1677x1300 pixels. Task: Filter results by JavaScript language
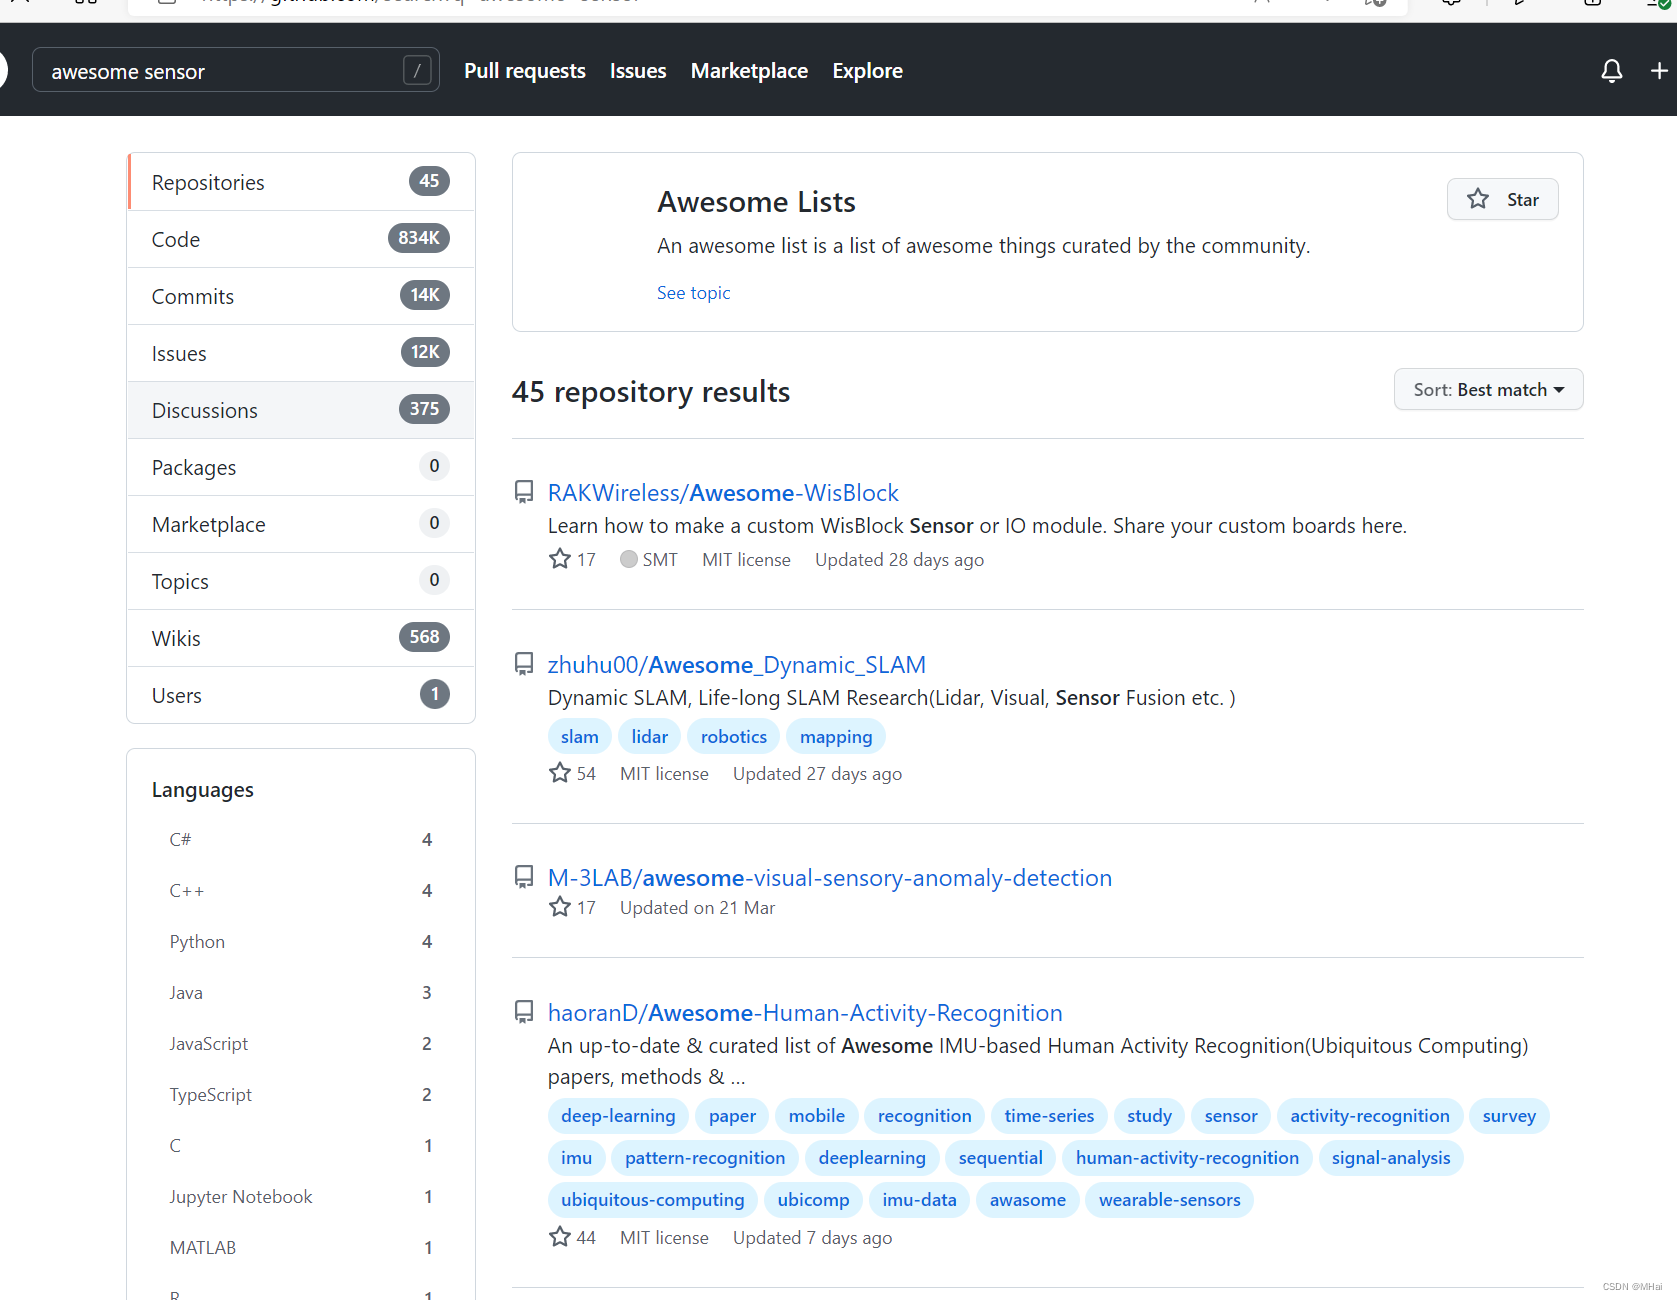(x=301, y=1043)
